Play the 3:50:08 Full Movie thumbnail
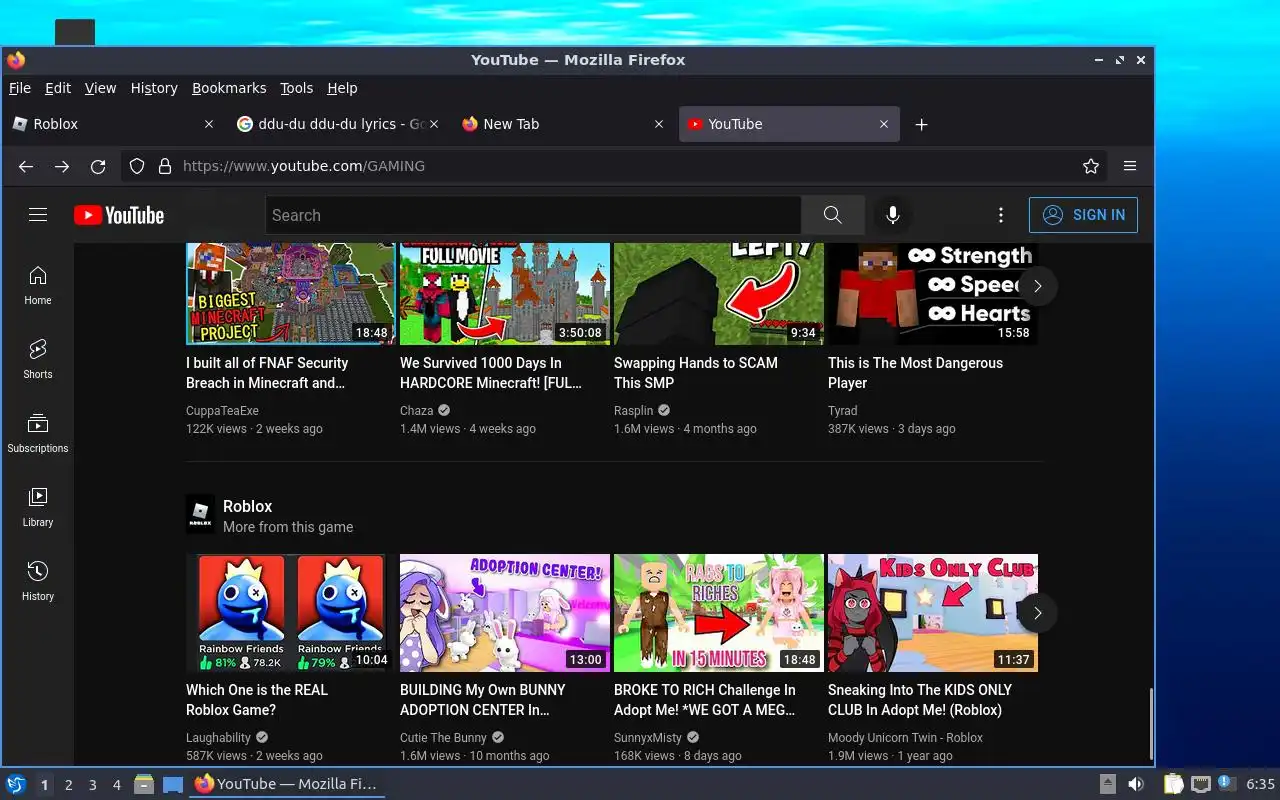 (x=505, y=294)
